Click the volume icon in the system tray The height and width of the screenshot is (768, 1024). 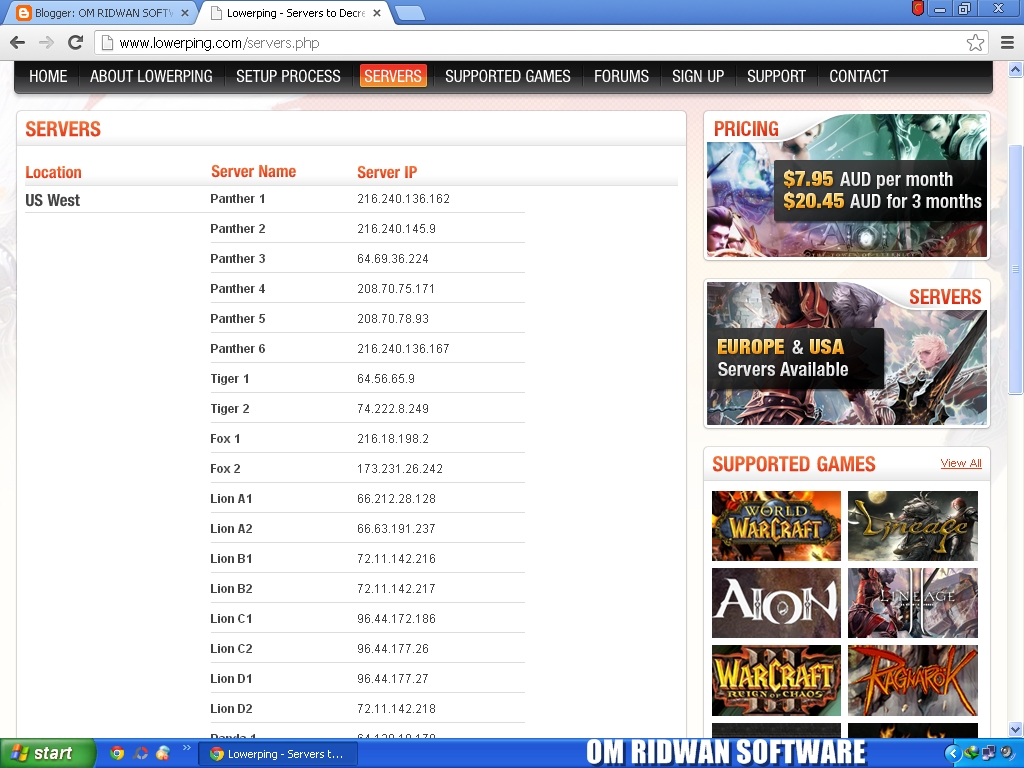[x=1006, y=754]
